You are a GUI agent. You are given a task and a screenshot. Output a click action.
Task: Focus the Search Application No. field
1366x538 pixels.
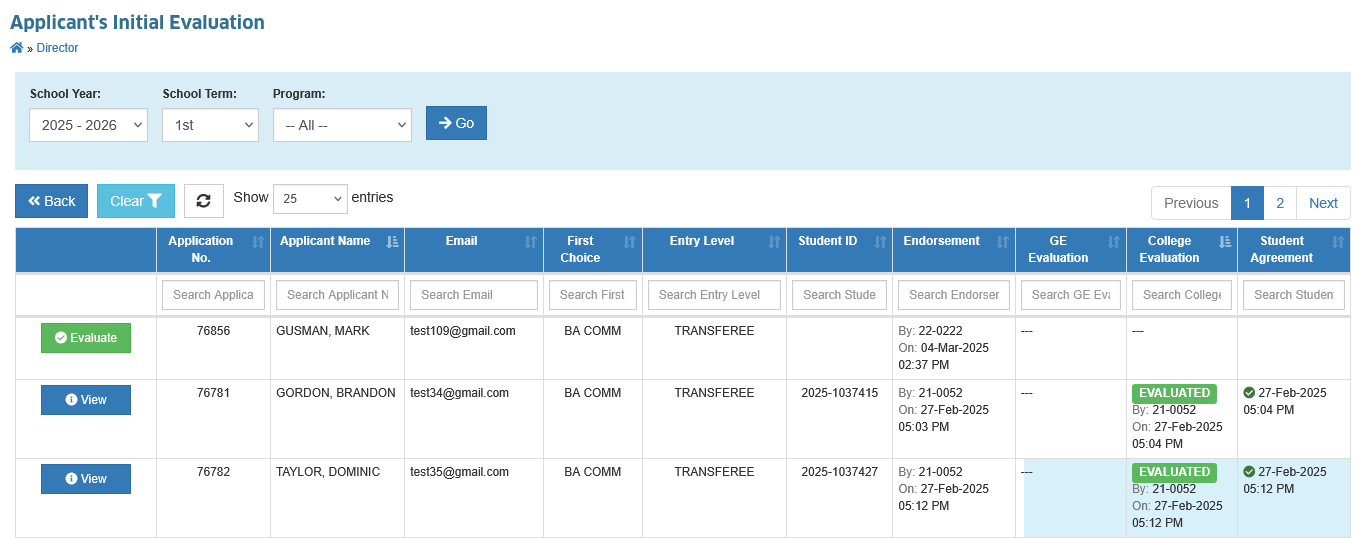(213, 295)
